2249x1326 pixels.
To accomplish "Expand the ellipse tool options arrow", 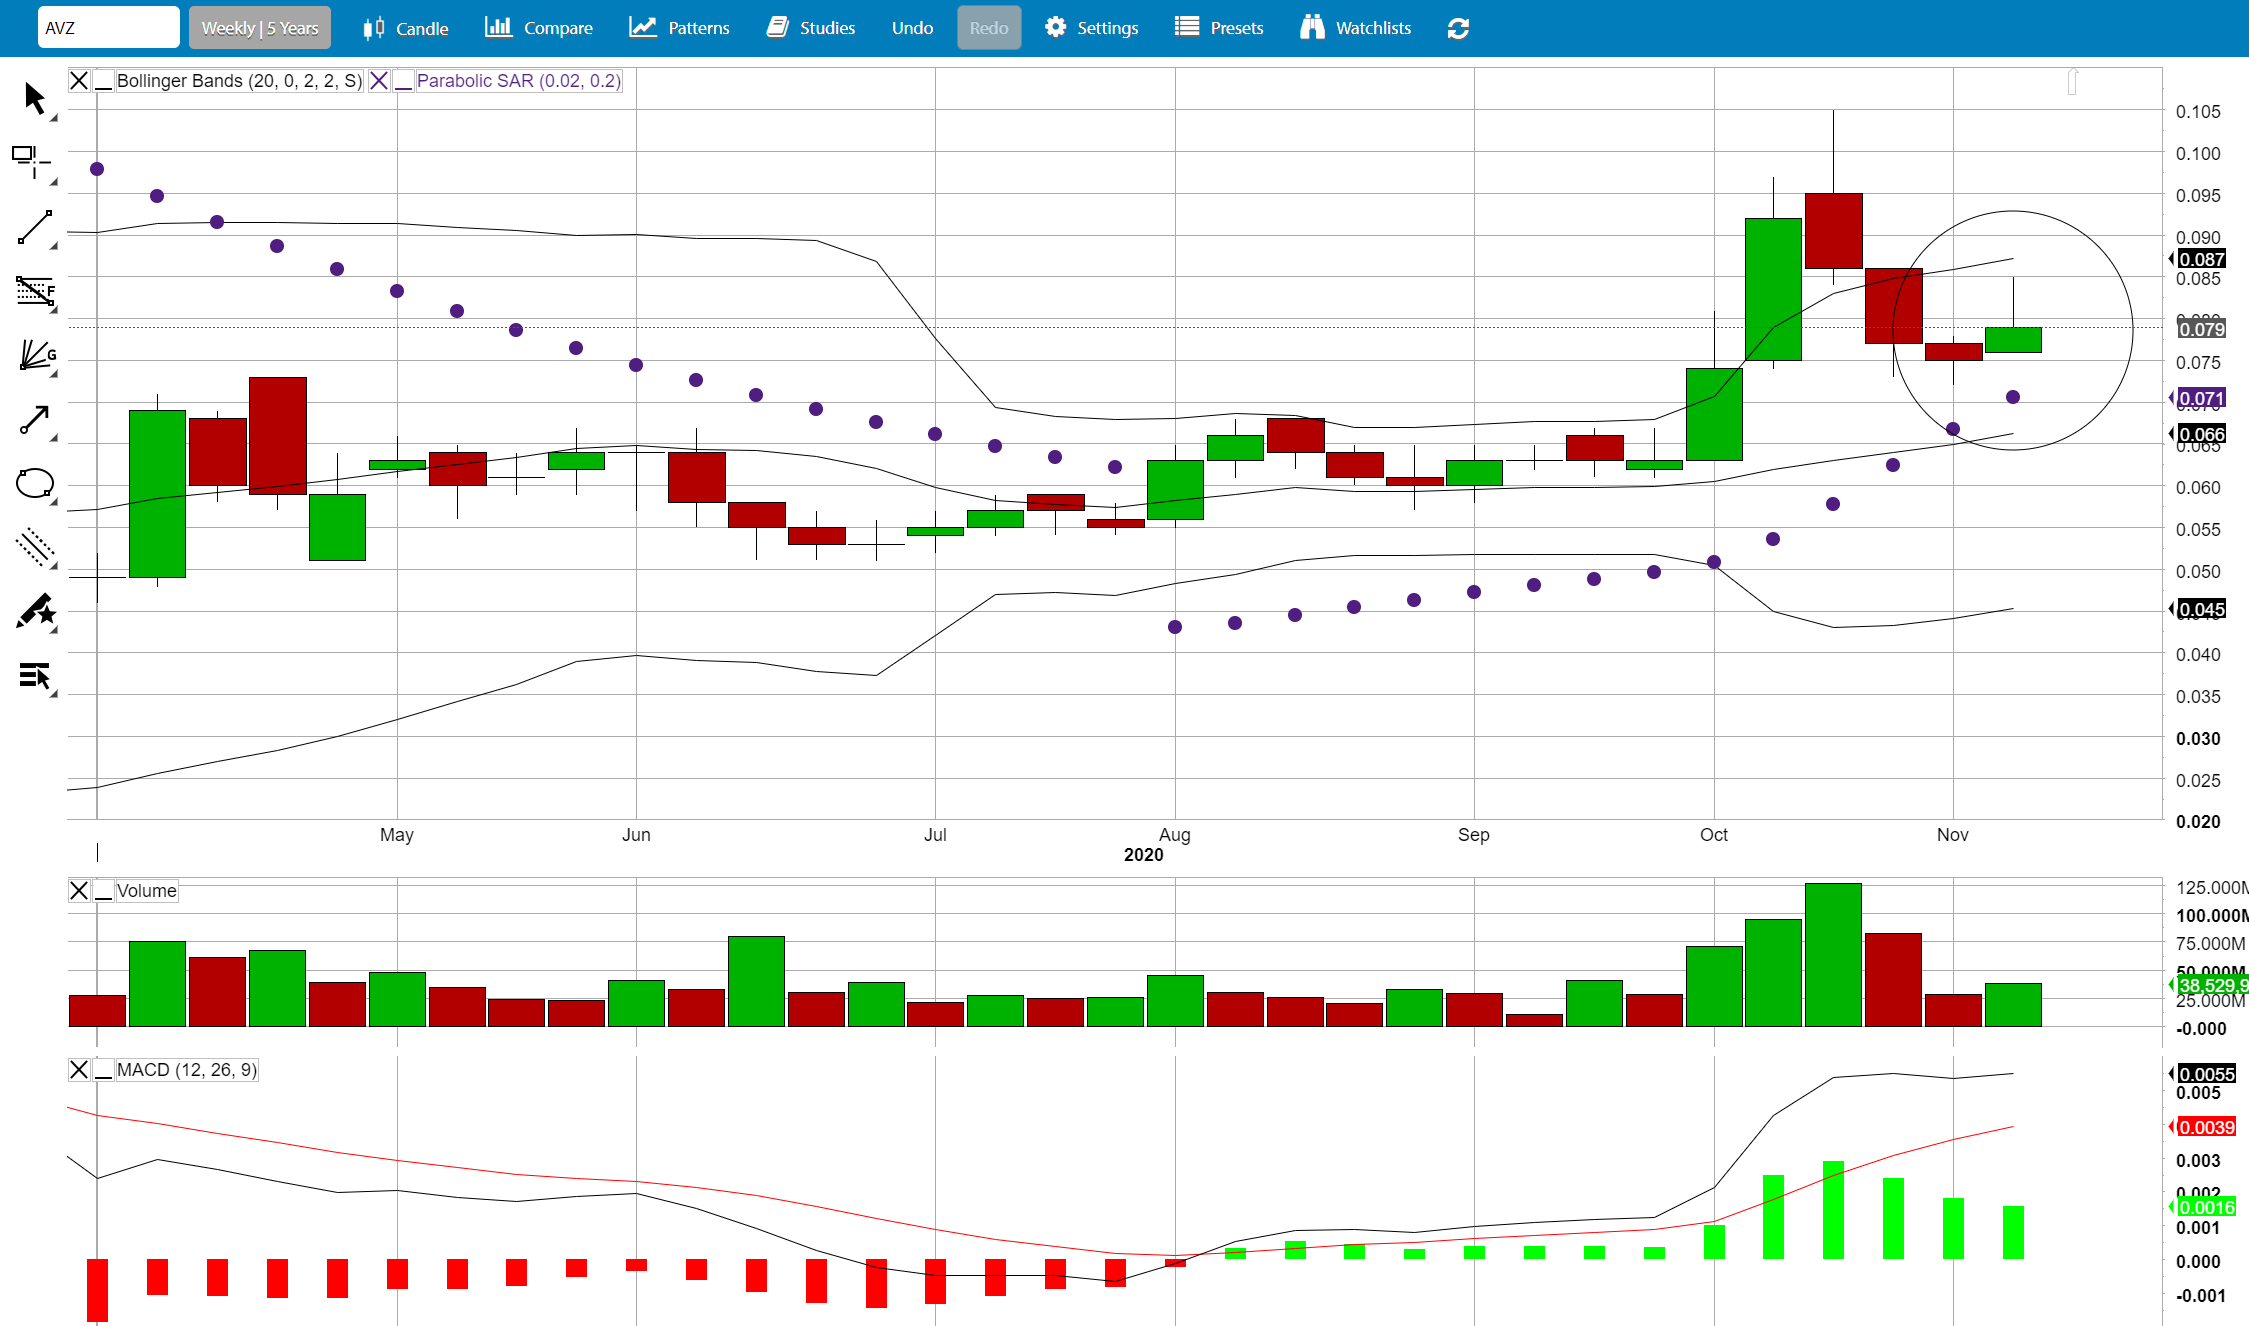I will (53, 501).
